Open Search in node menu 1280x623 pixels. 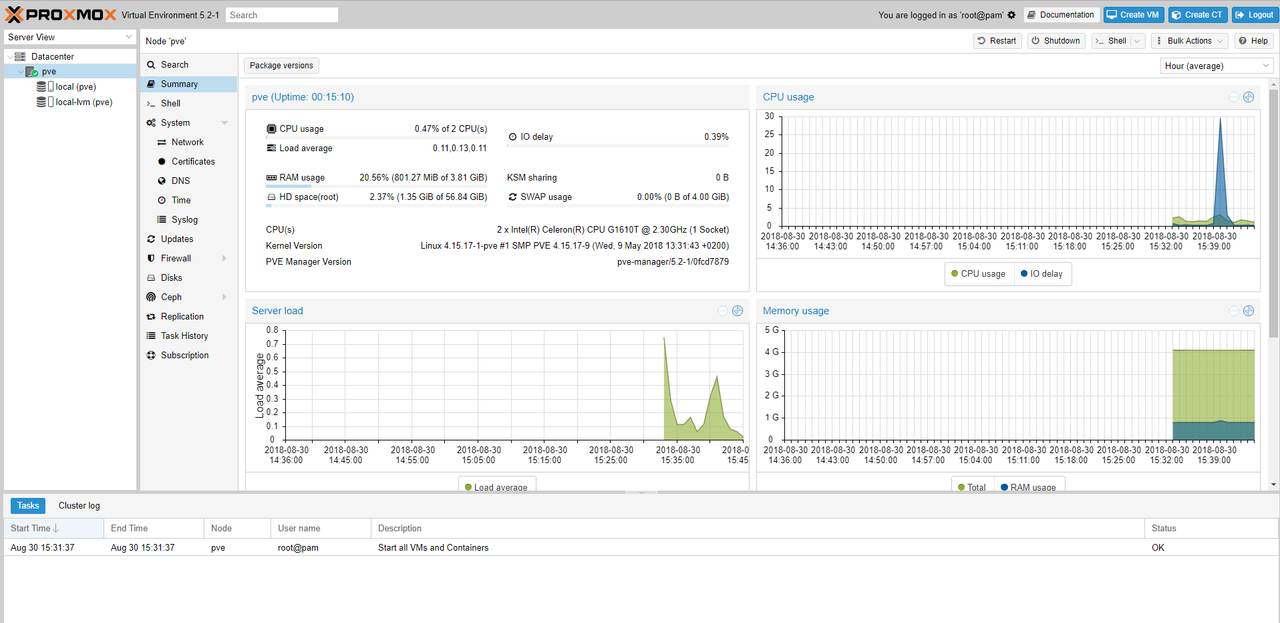coord(189,65)
